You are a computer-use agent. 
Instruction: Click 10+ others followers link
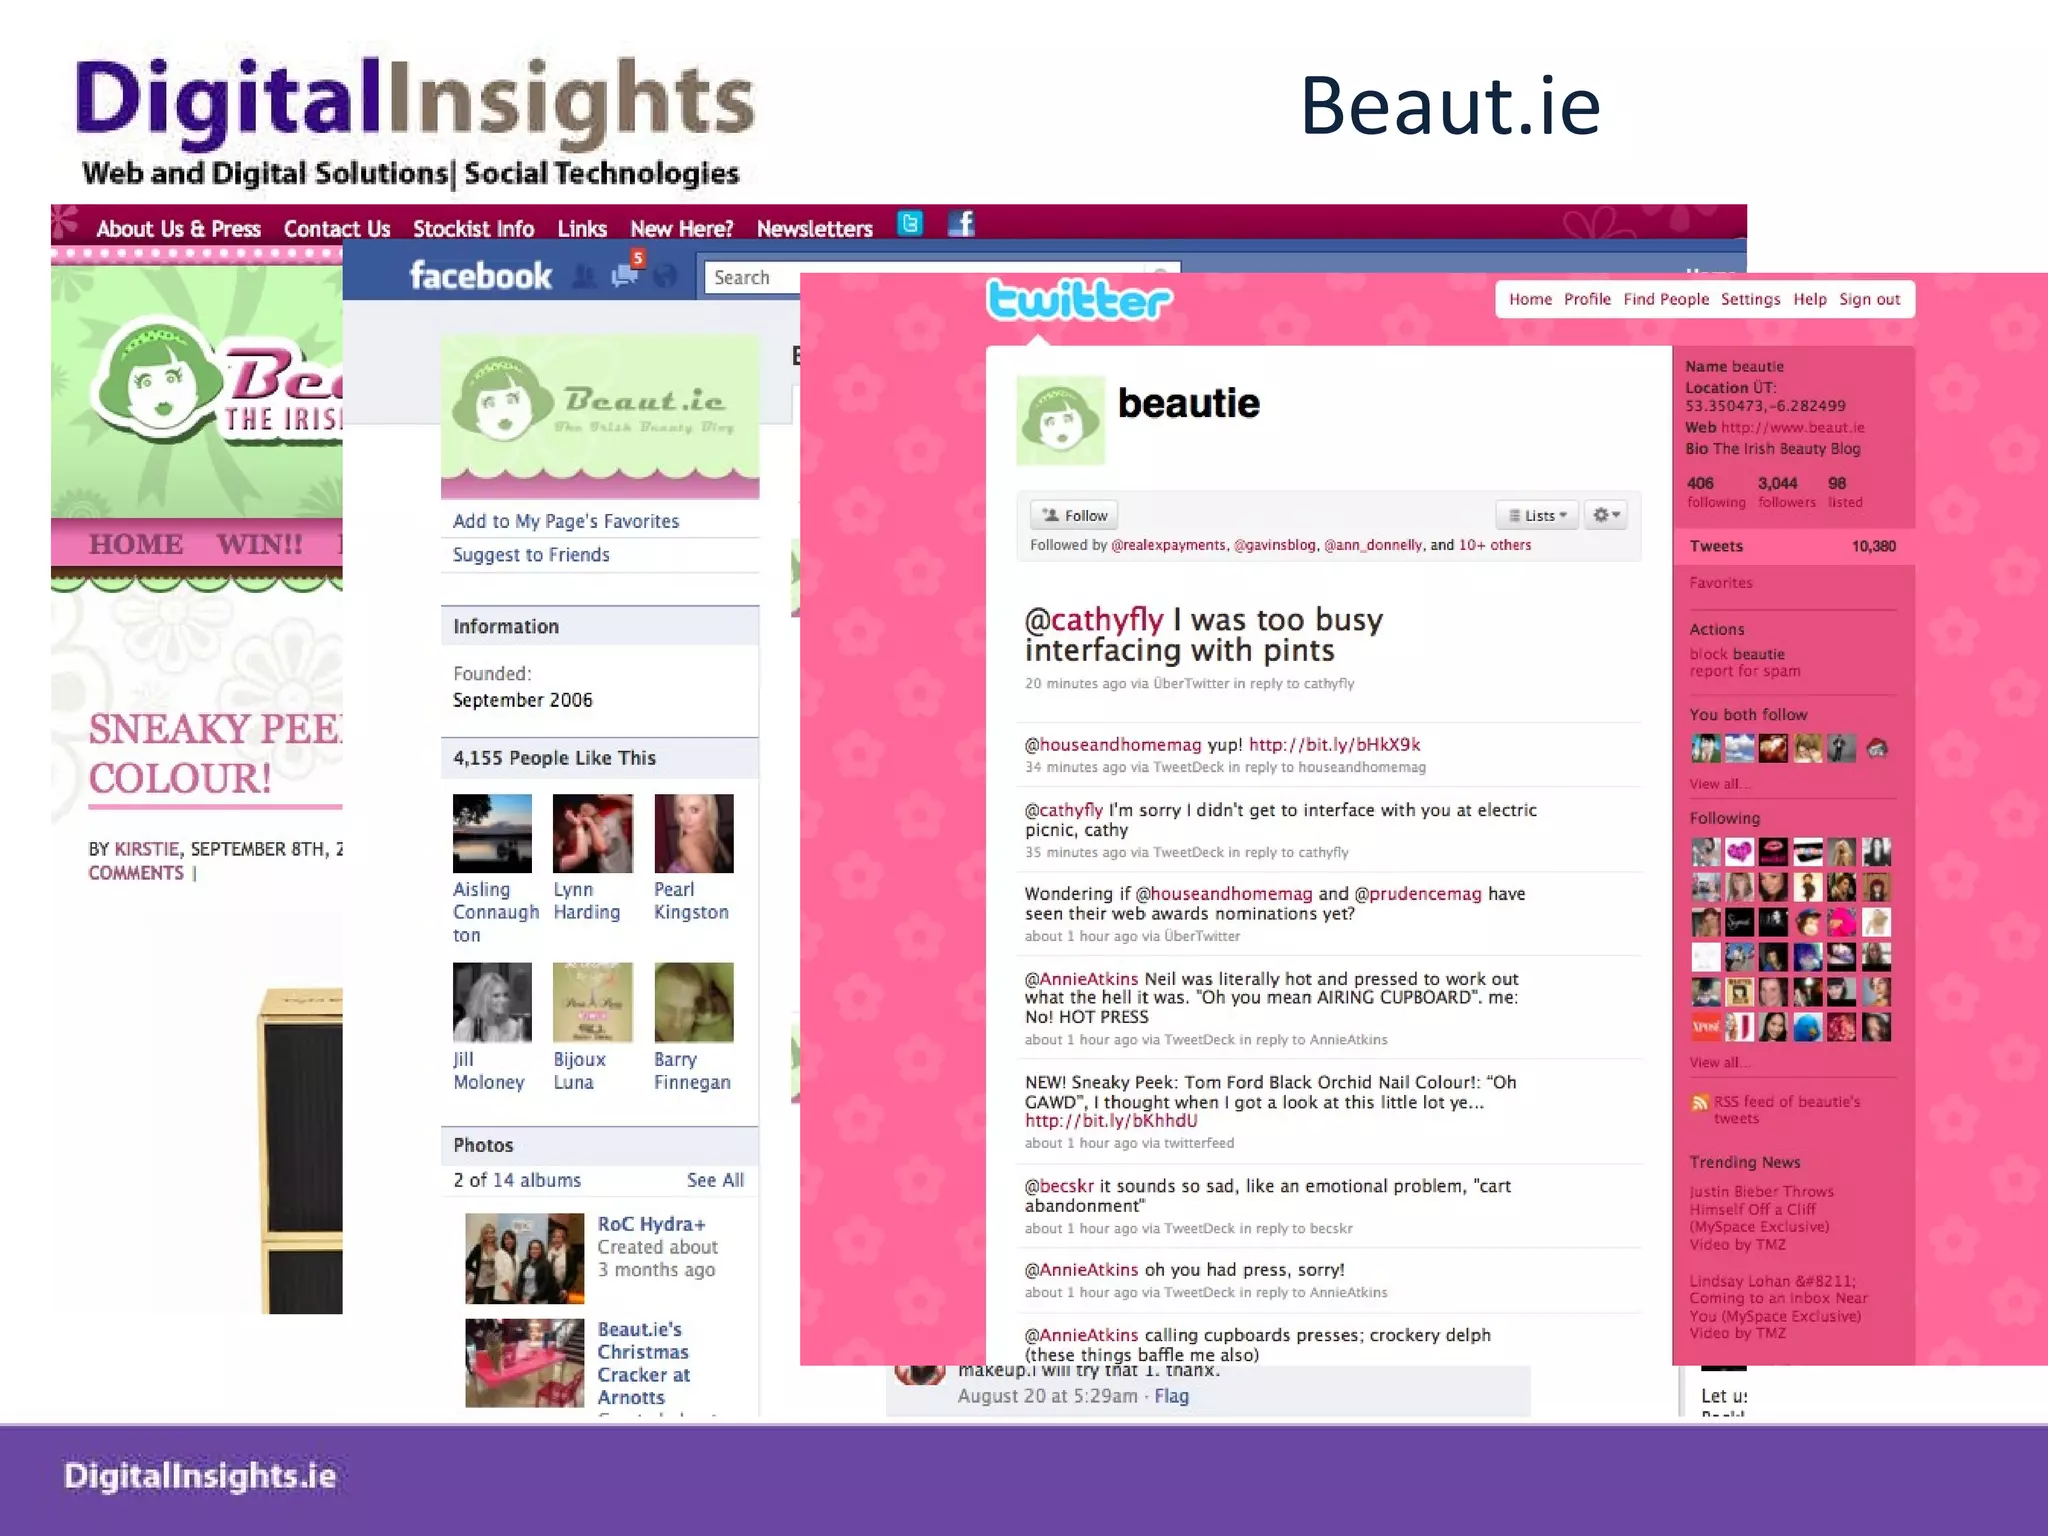pos(1495,545)
